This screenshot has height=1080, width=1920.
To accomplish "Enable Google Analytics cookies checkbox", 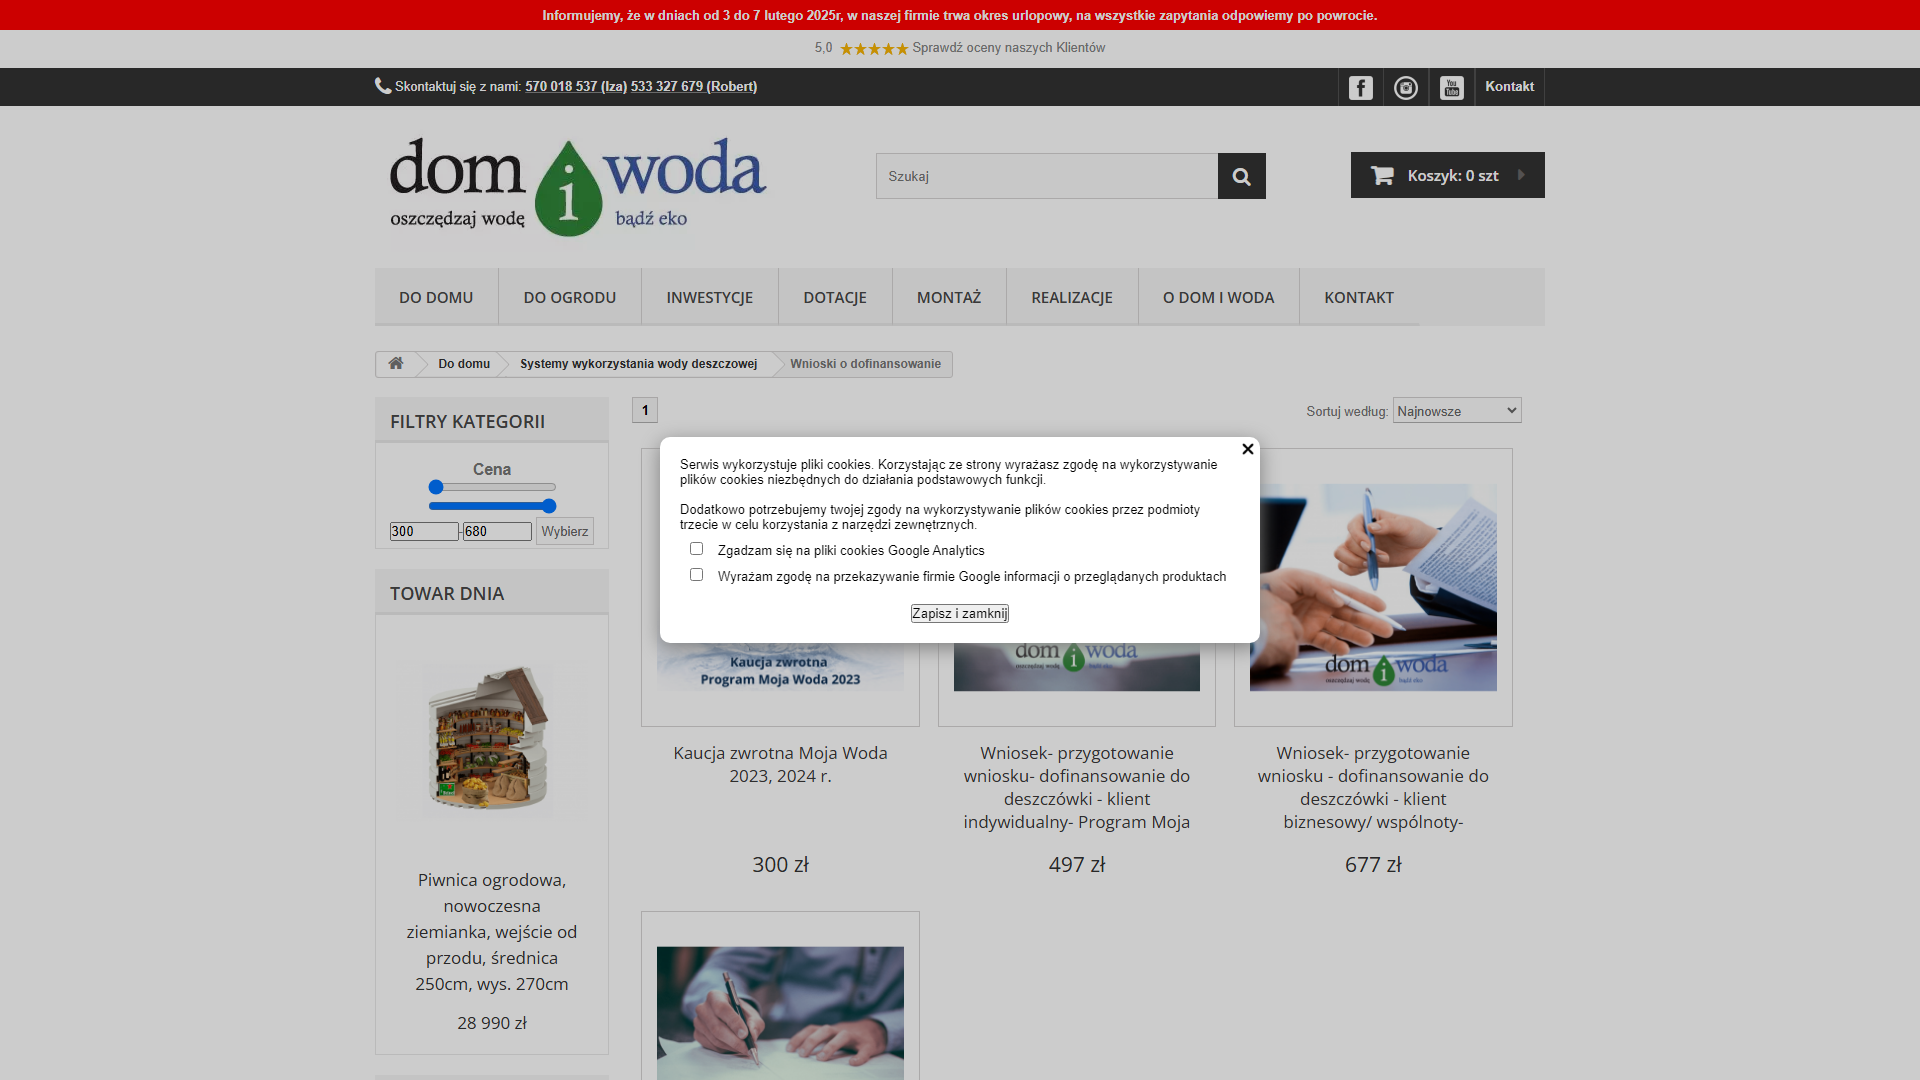I will pos(696,549).
